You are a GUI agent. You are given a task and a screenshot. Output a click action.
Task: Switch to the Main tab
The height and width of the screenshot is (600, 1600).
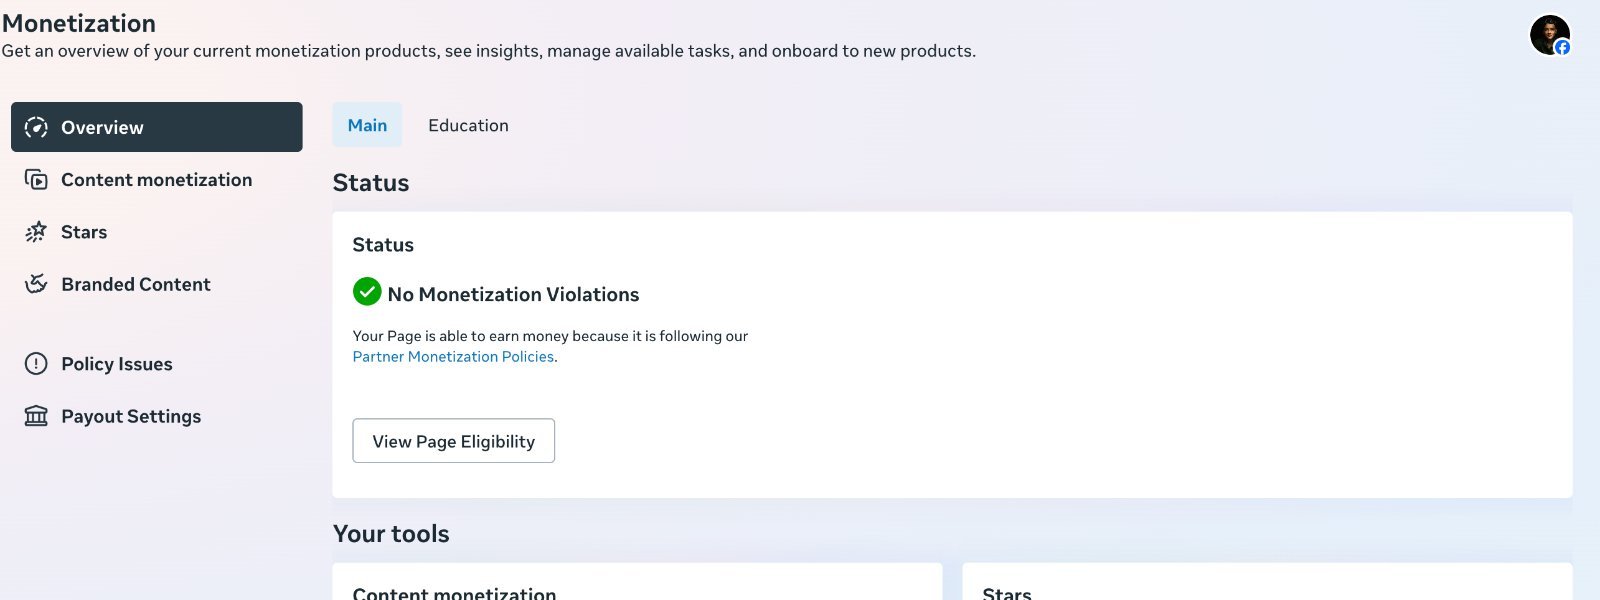[x=367, y=125]
